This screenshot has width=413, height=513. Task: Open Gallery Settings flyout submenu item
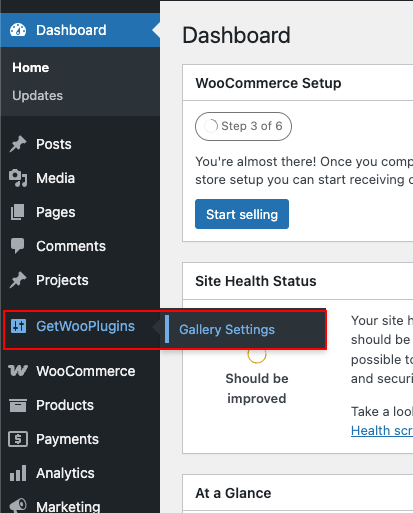[x=227, y=329]
